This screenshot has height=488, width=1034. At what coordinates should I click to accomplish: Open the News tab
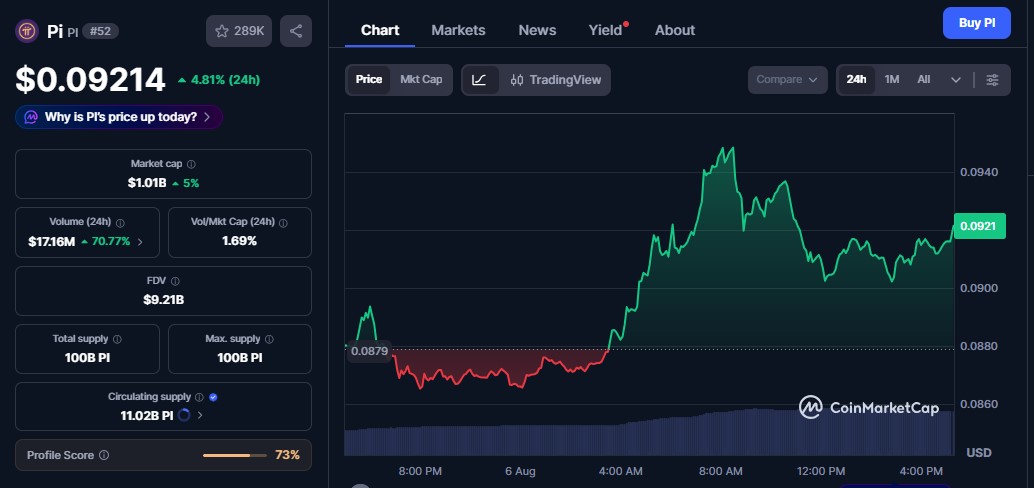click(537, 30)
